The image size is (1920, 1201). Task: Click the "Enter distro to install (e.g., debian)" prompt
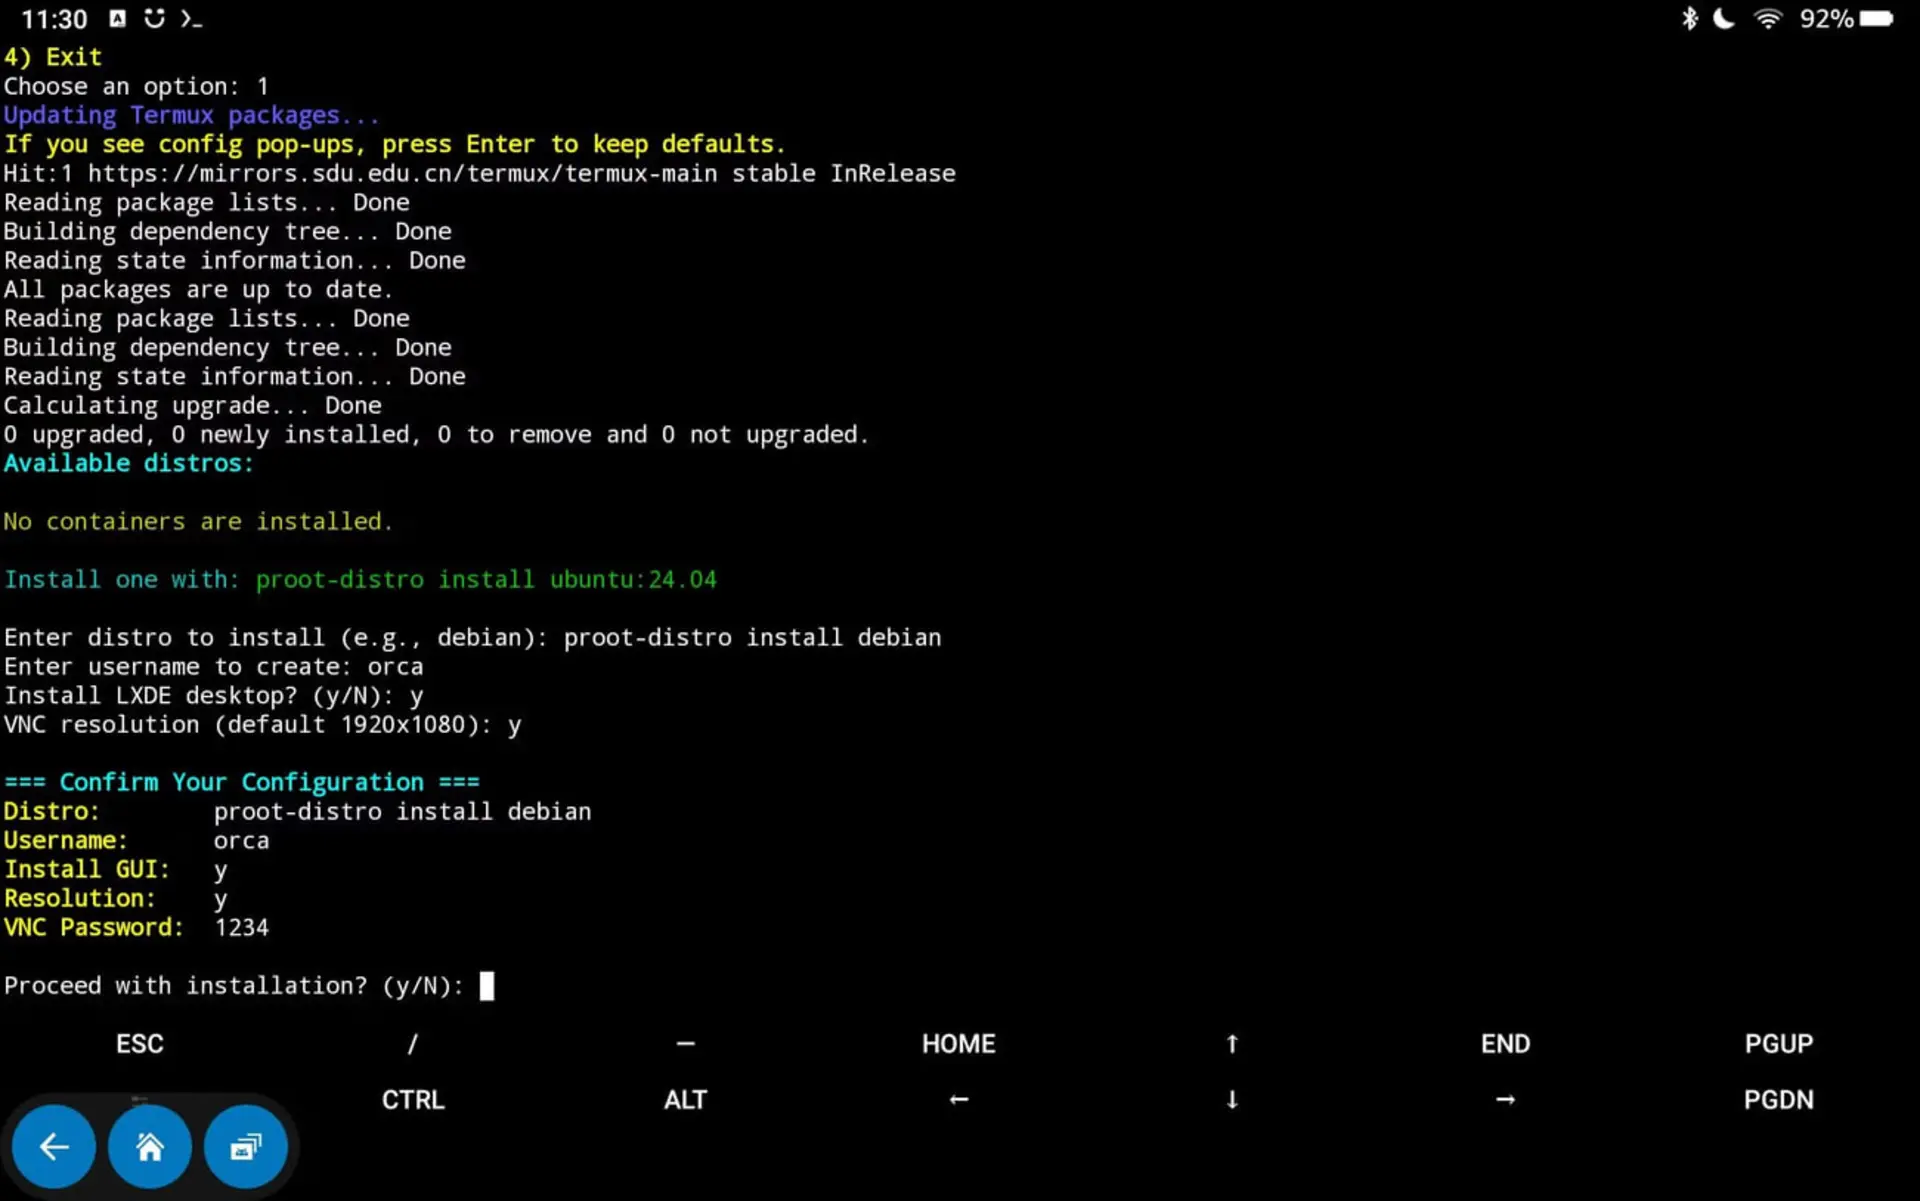pyautogui.click(x=276, y=638)
